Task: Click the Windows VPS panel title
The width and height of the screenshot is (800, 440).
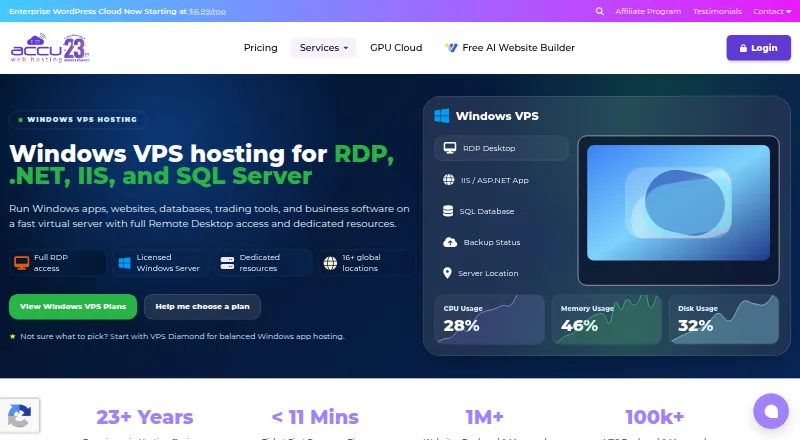Action: click(497, 116)
